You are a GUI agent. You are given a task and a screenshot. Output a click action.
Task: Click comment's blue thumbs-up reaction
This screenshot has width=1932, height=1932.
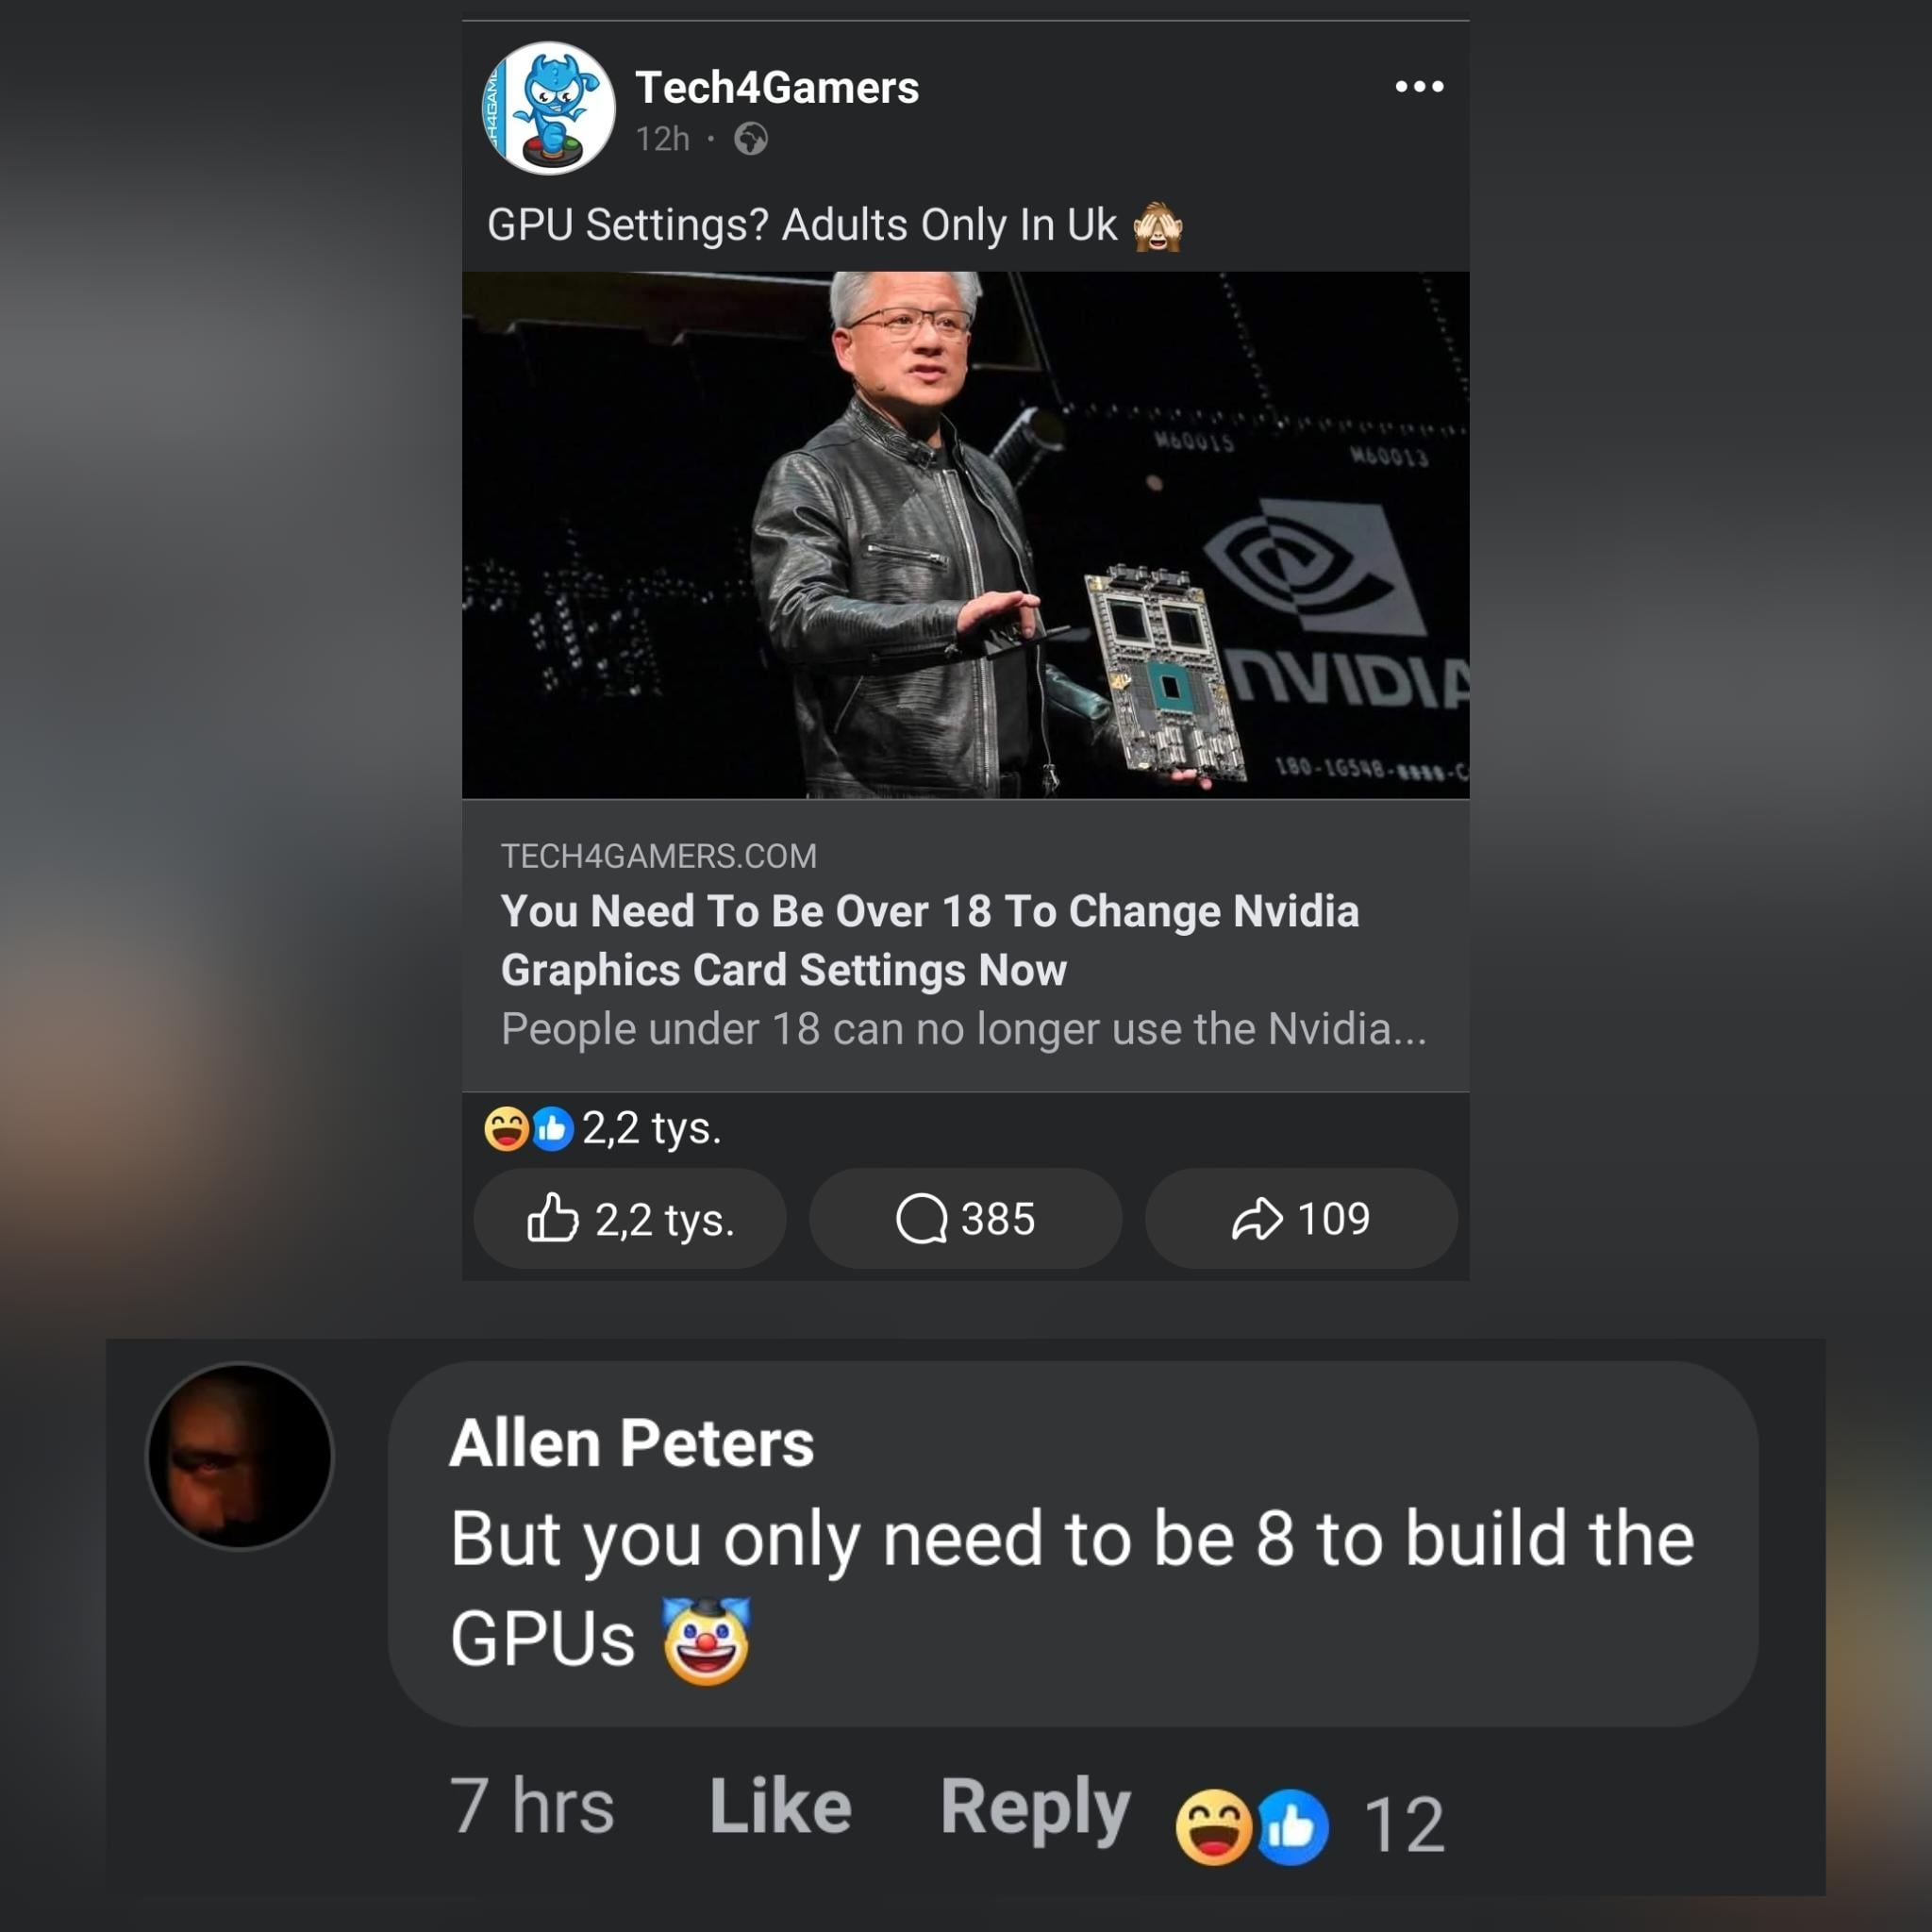point(1292,1827)
